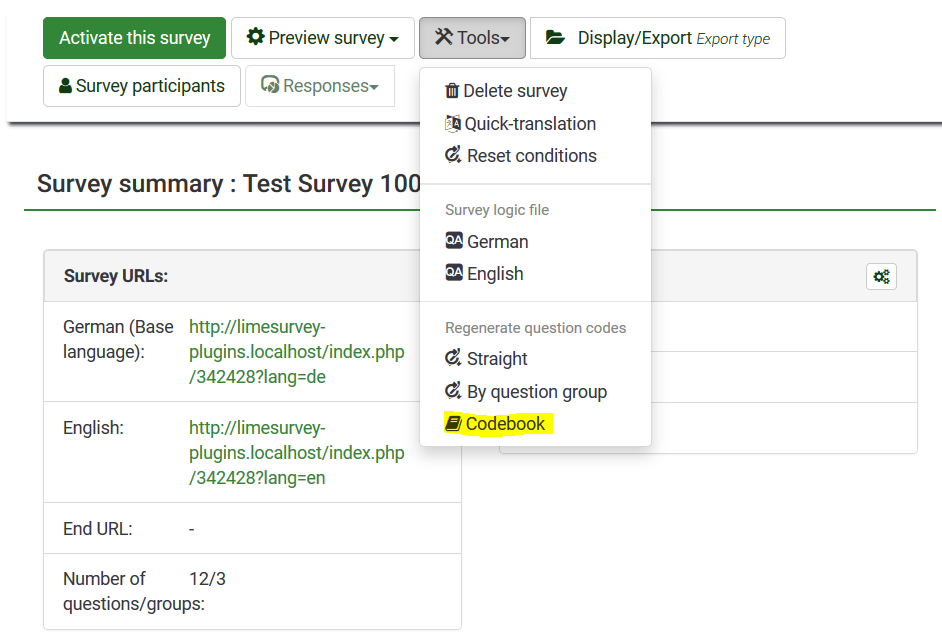Collapse the Tools dropdown menu
The image size is (942, 638).
coord(472,38)
